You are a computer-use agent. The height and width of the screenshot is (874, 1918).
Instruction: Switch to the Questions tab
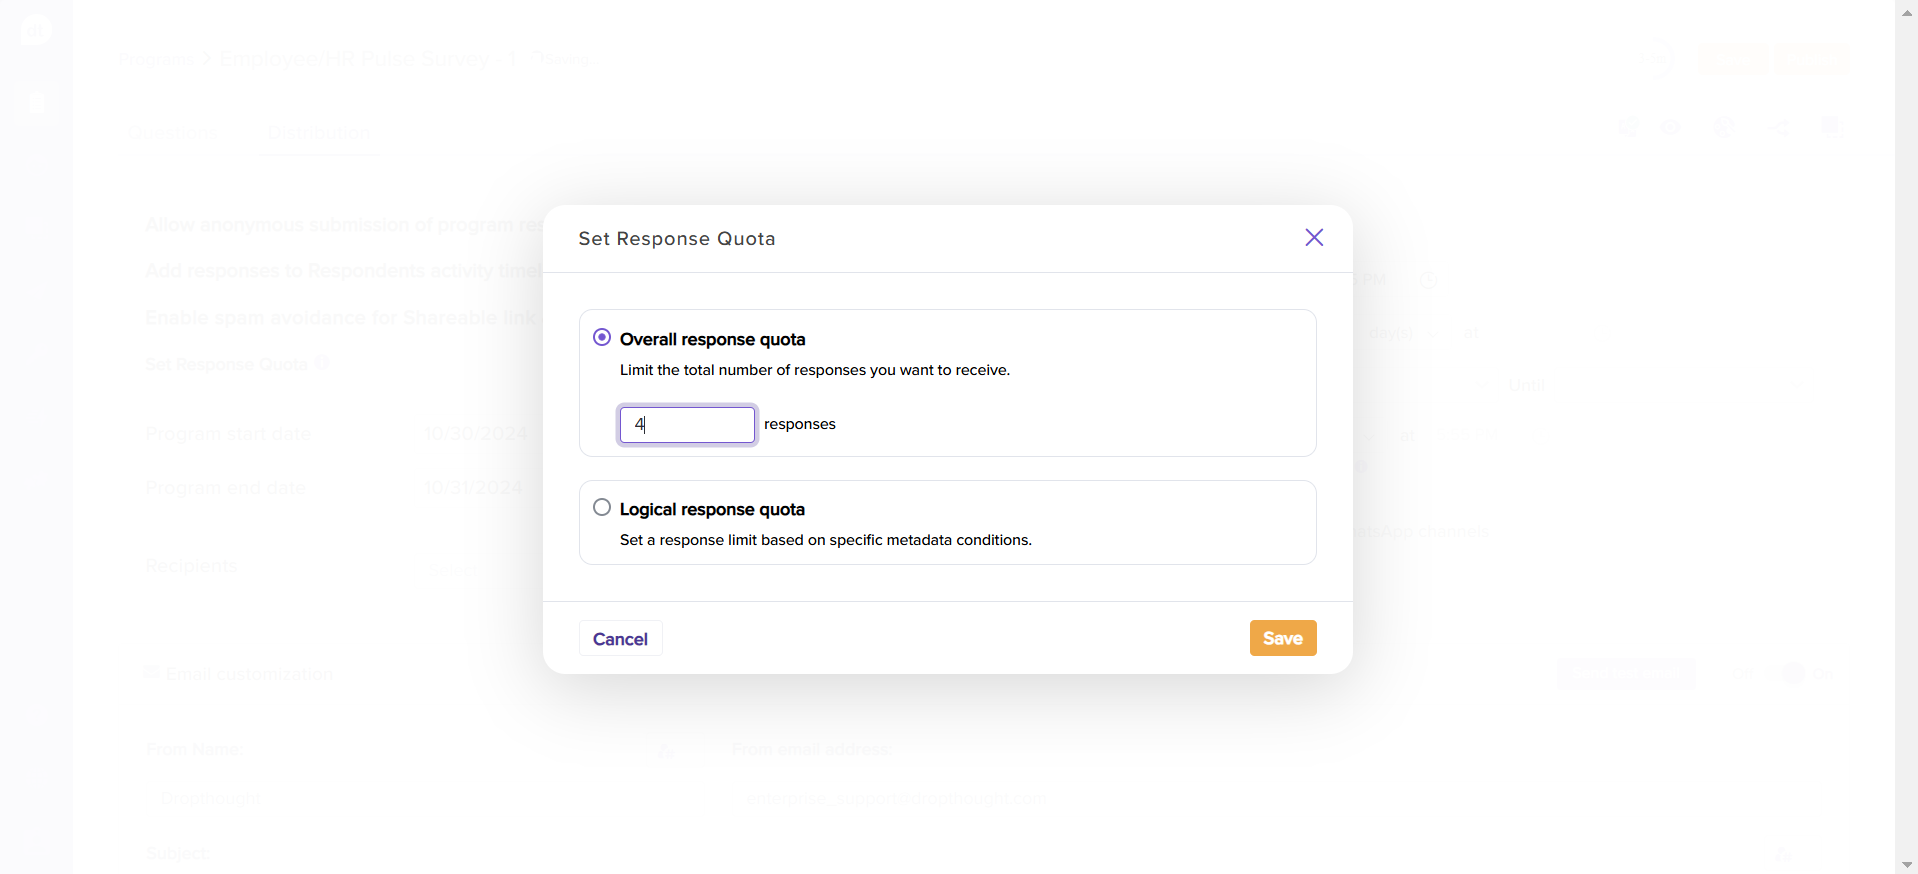click(171, 133)
